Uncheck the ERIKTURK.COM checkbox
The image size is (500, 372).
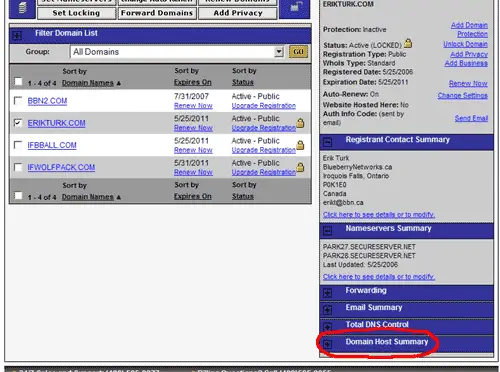(18, 123)
